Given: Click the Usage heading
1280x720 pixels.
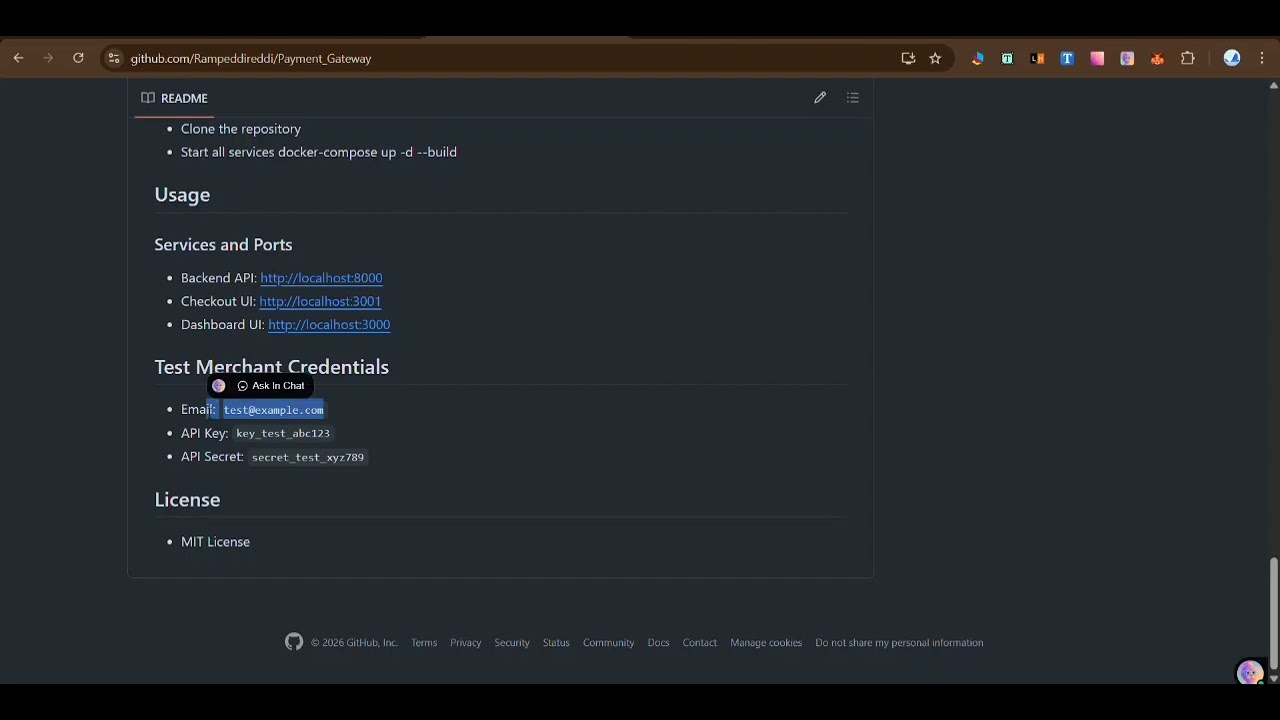Looking at the screenshot, I should 182,195.
